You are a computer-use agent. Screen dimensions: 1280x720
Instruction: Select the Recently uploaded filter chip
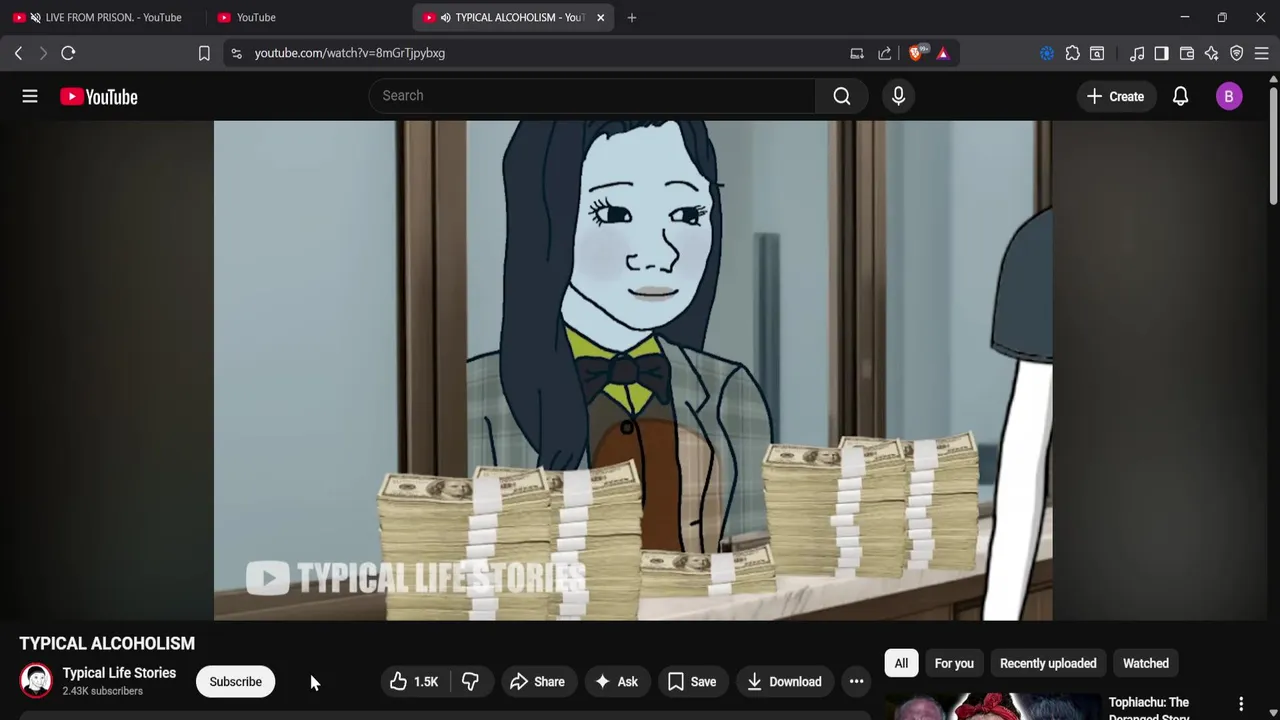click(1048, 663)
